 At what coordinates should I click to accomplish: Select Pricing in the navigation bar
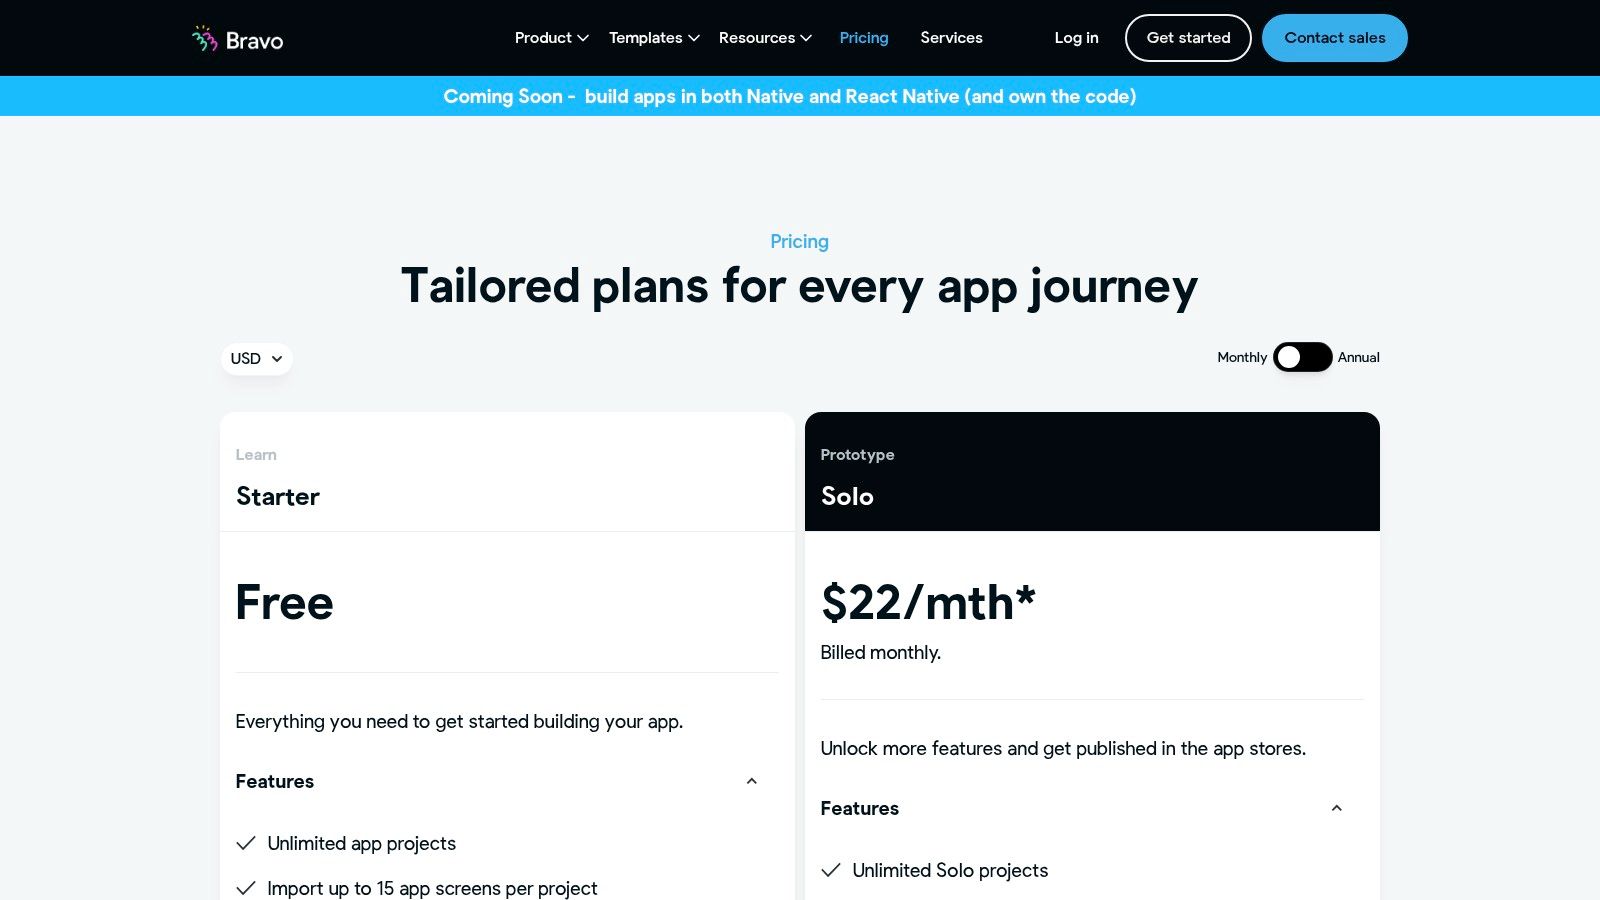pyautogui.click(x=863, y=38)
